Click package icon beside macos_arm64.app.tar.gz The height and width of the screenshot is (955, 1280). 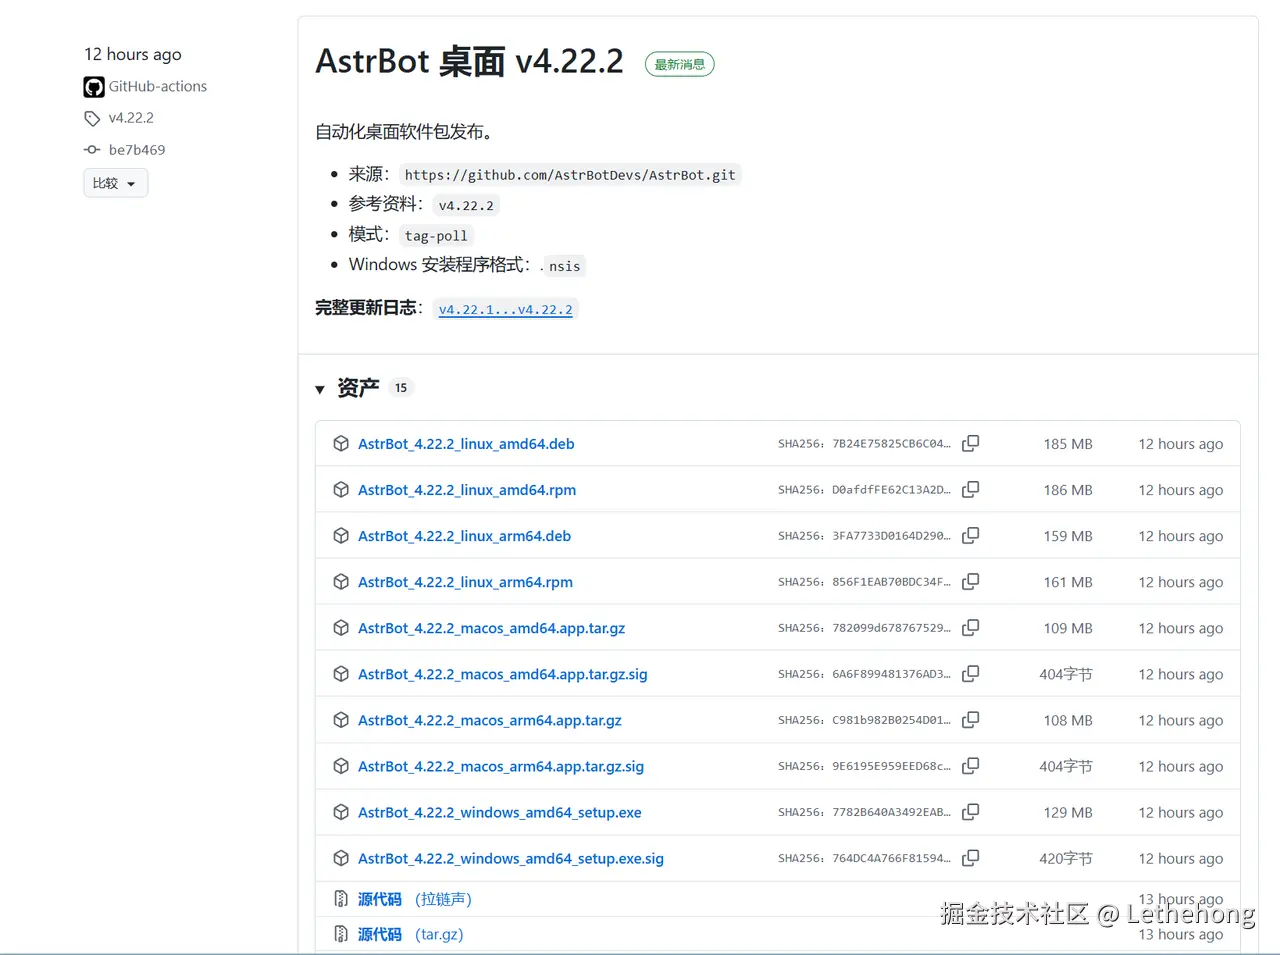341,719
